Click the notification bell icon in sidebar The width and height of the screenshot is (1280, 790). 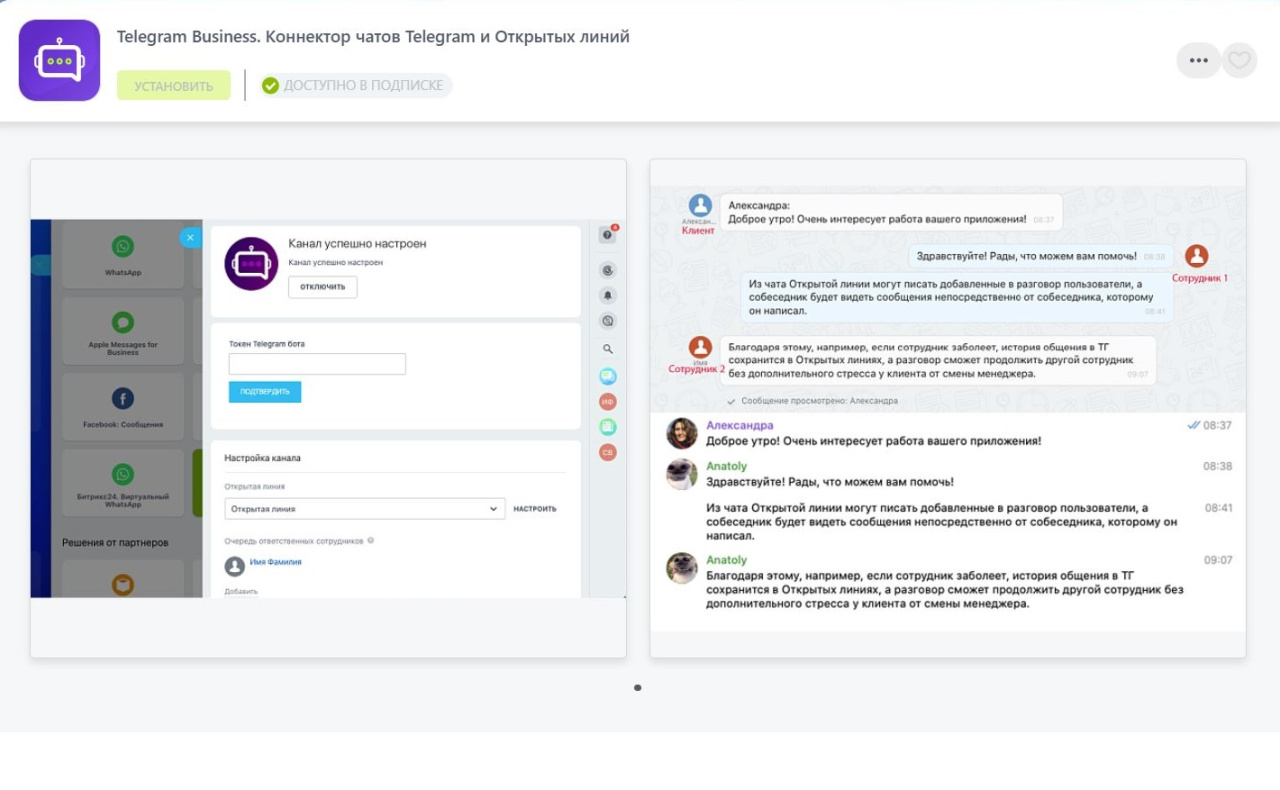pyautogui.click(x=608, y=296)
